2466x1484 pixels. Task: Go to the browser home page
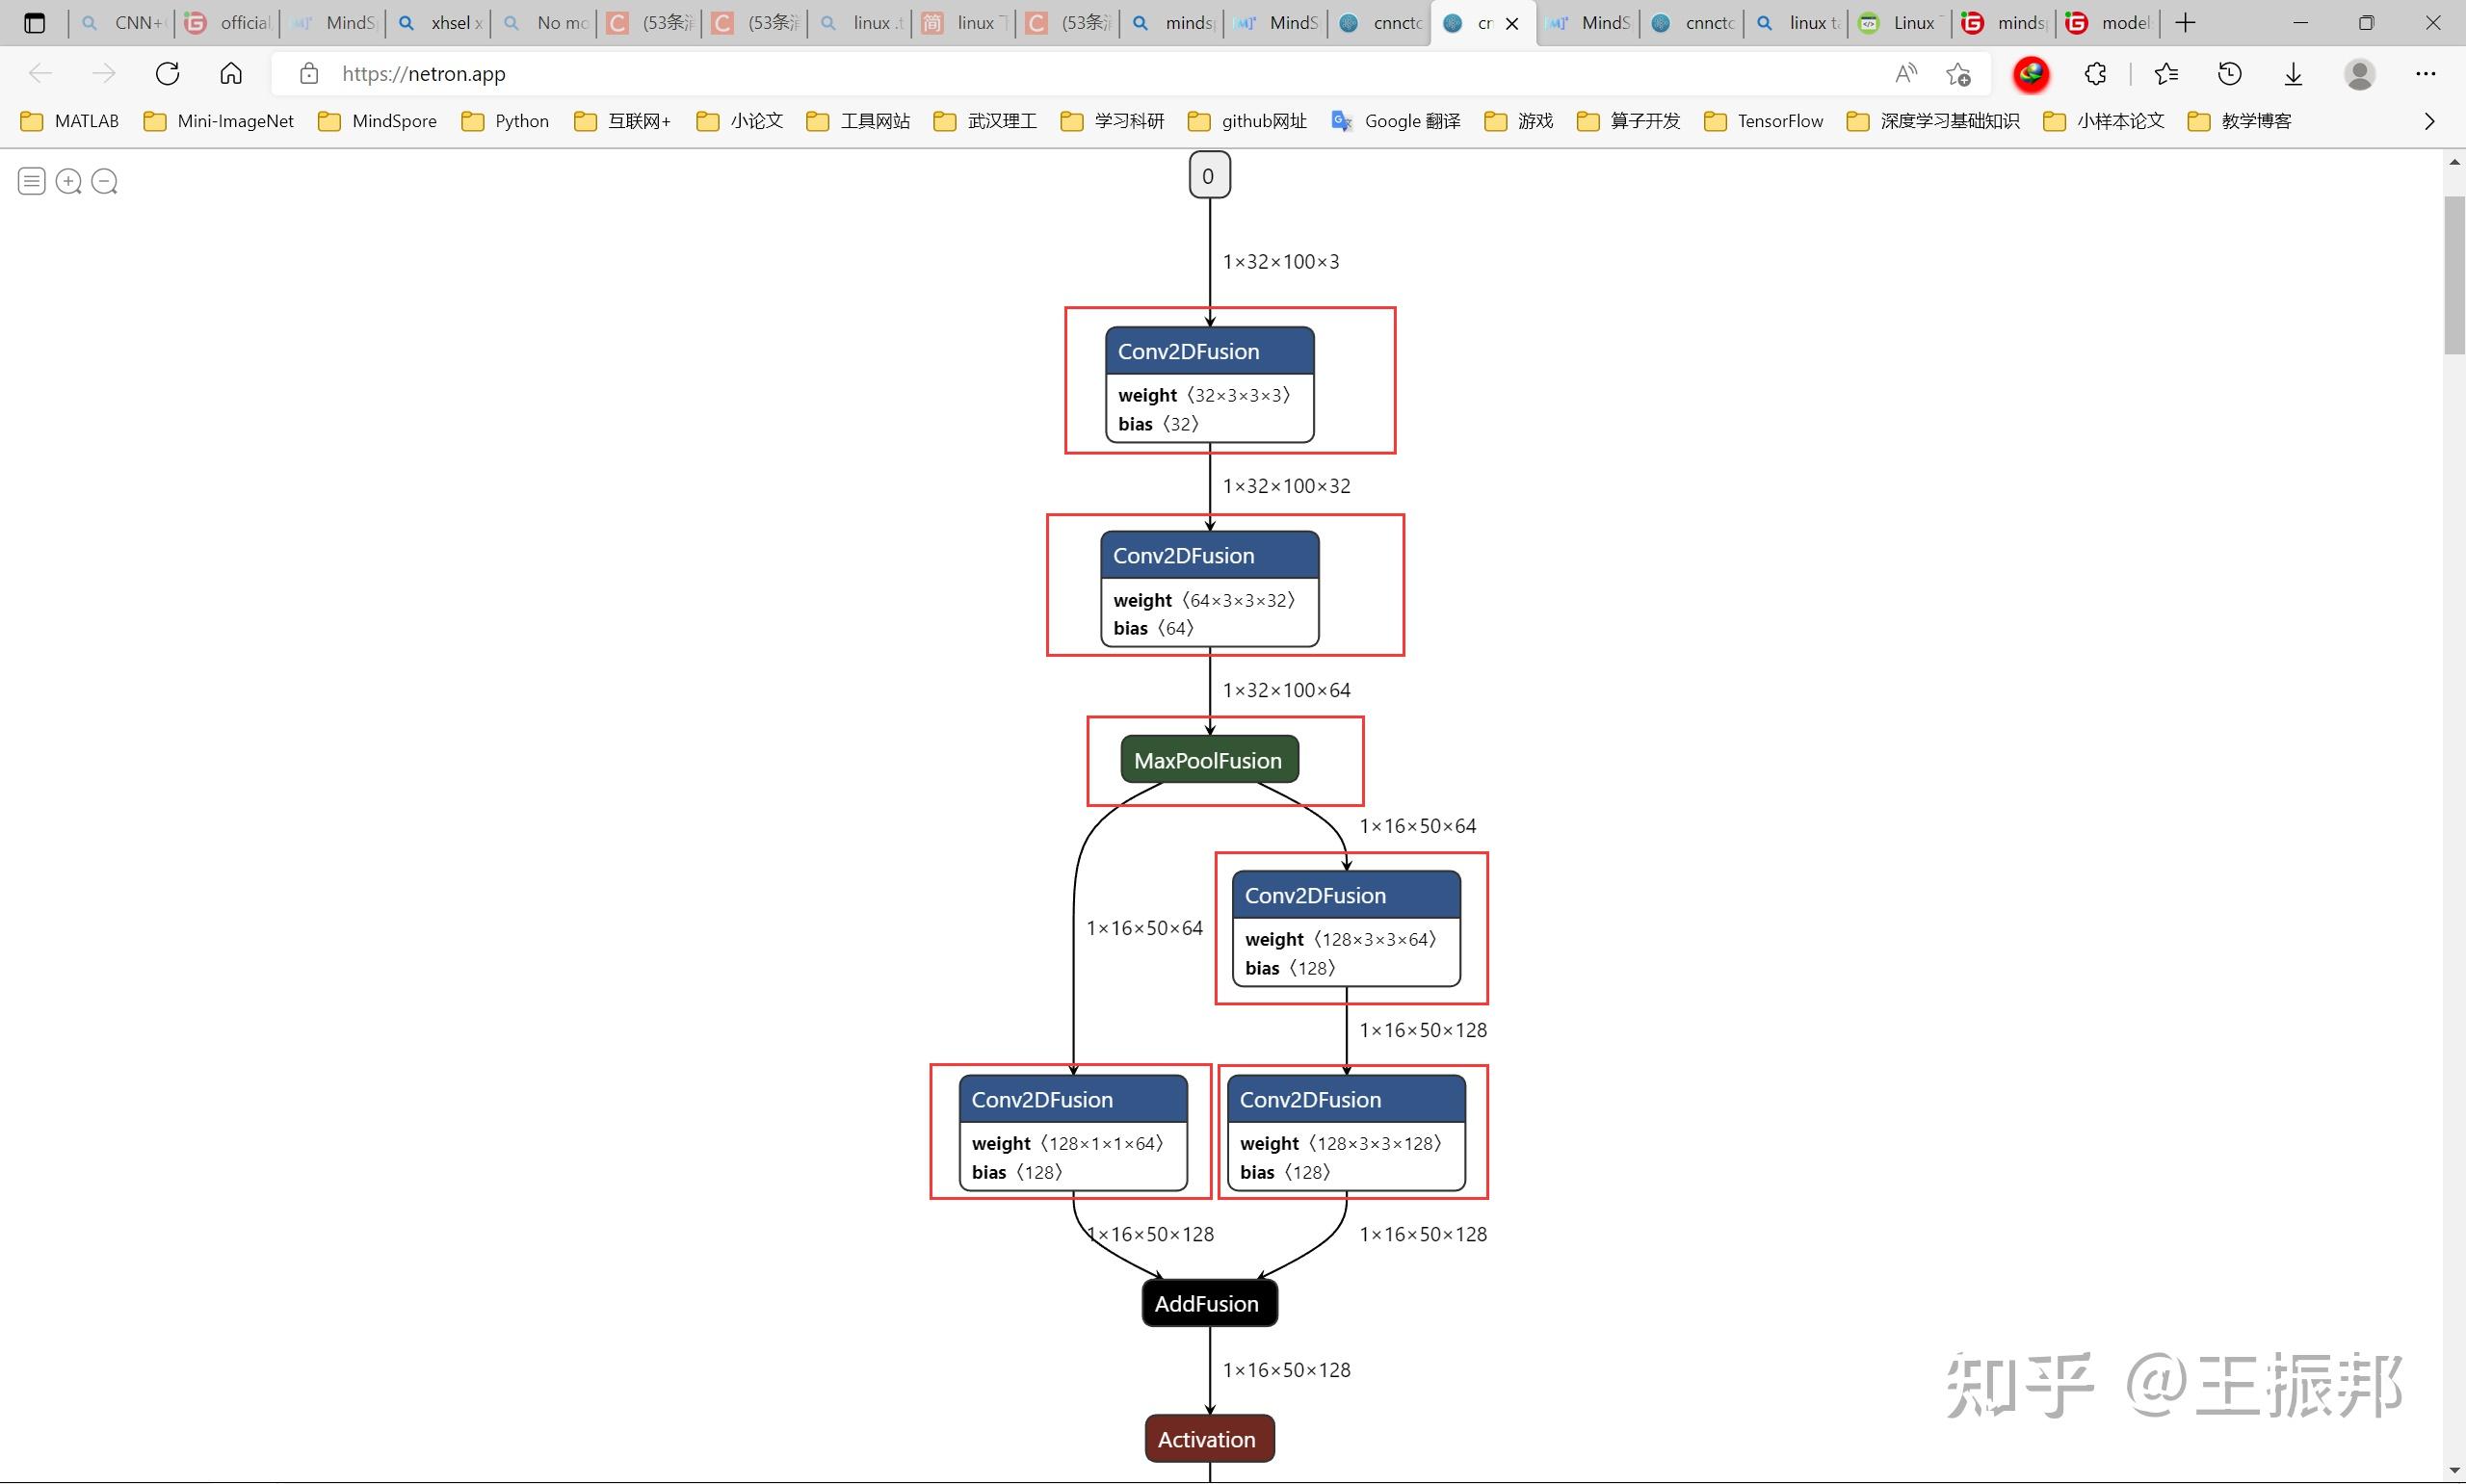(231, 73)
